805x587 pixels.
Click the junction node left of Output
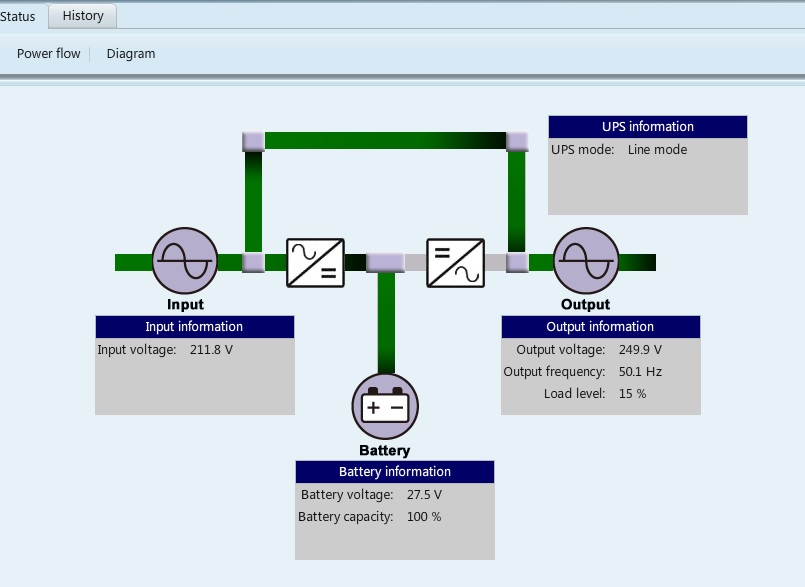517,263
